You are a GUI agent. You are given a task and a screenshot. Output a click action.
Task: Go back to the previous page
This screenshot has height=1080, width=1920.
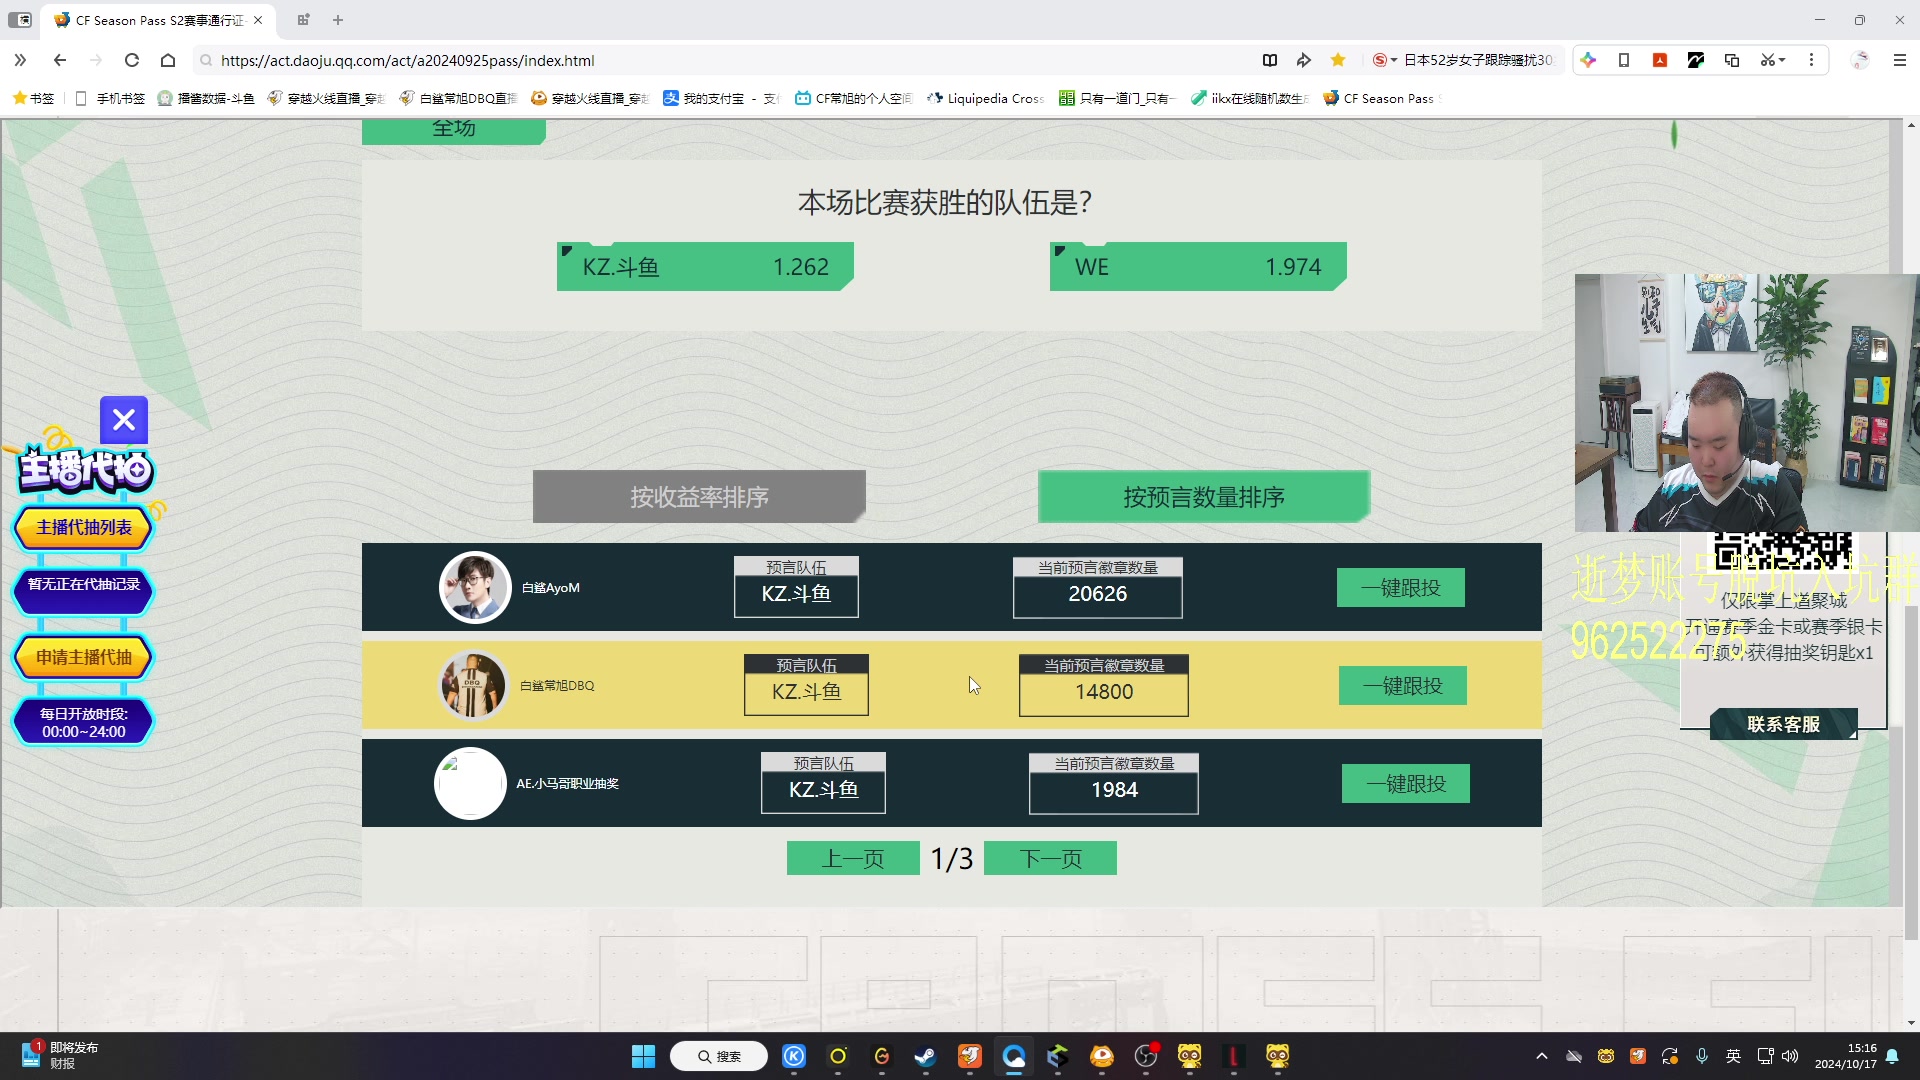(x=60, y=60)
